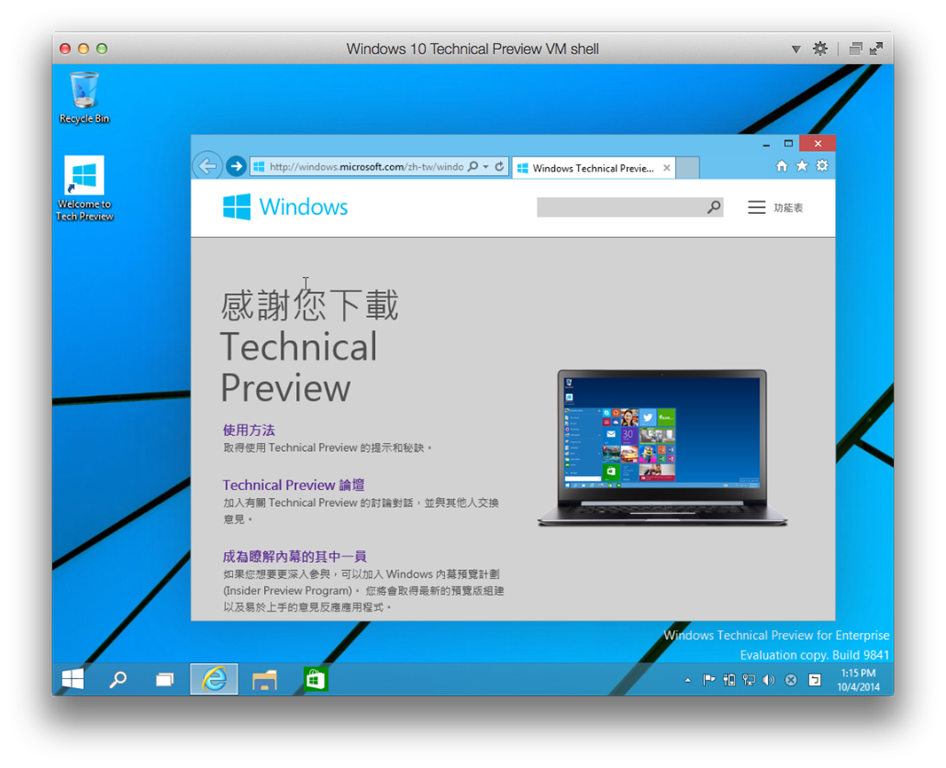Click VM coherence windows icon

856,48
